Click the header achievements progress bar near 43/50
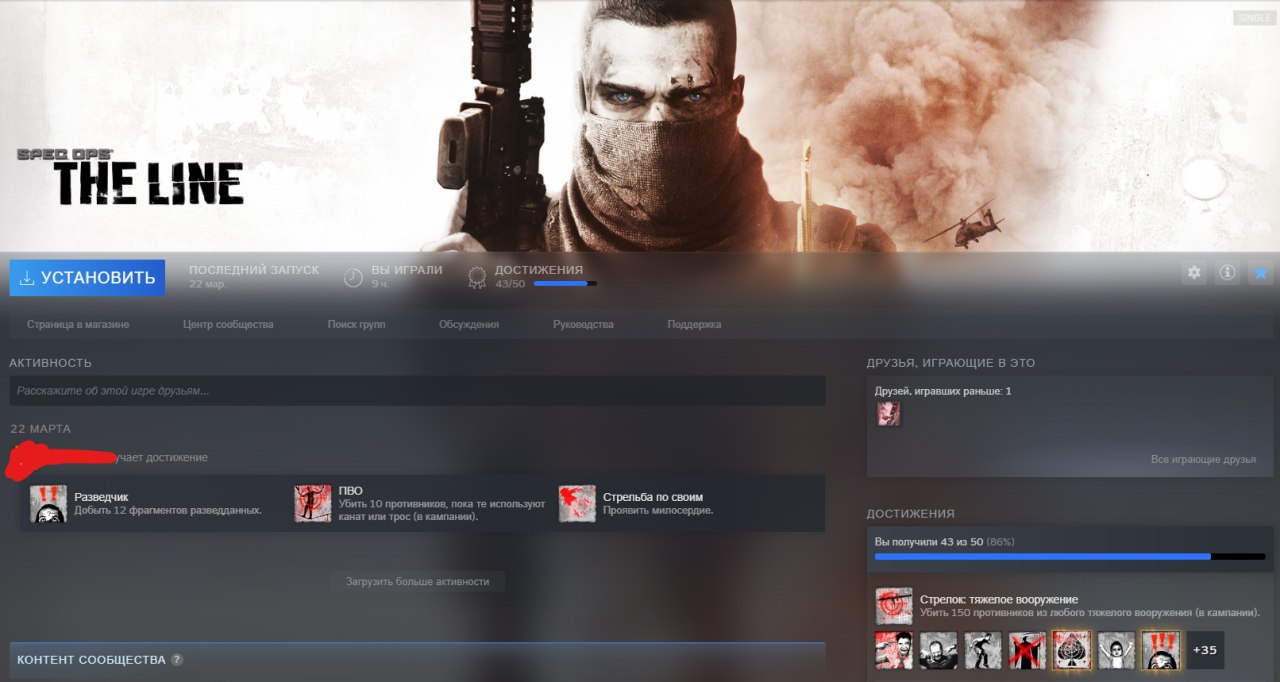Image resolution: width=1280 pixels, height=682 pixels. [x=565, y=284]
